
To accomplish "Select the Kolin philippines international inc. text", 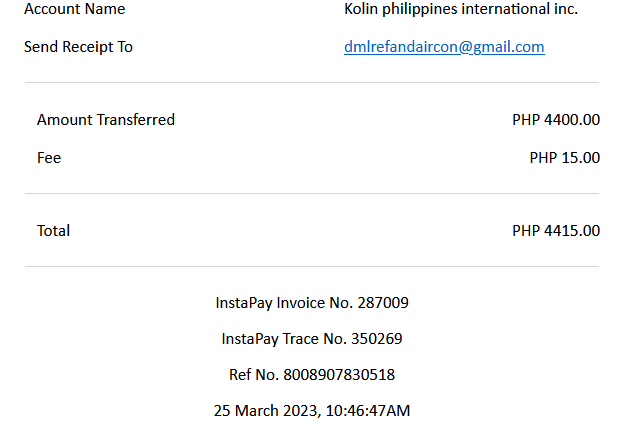I will point(461,9).
